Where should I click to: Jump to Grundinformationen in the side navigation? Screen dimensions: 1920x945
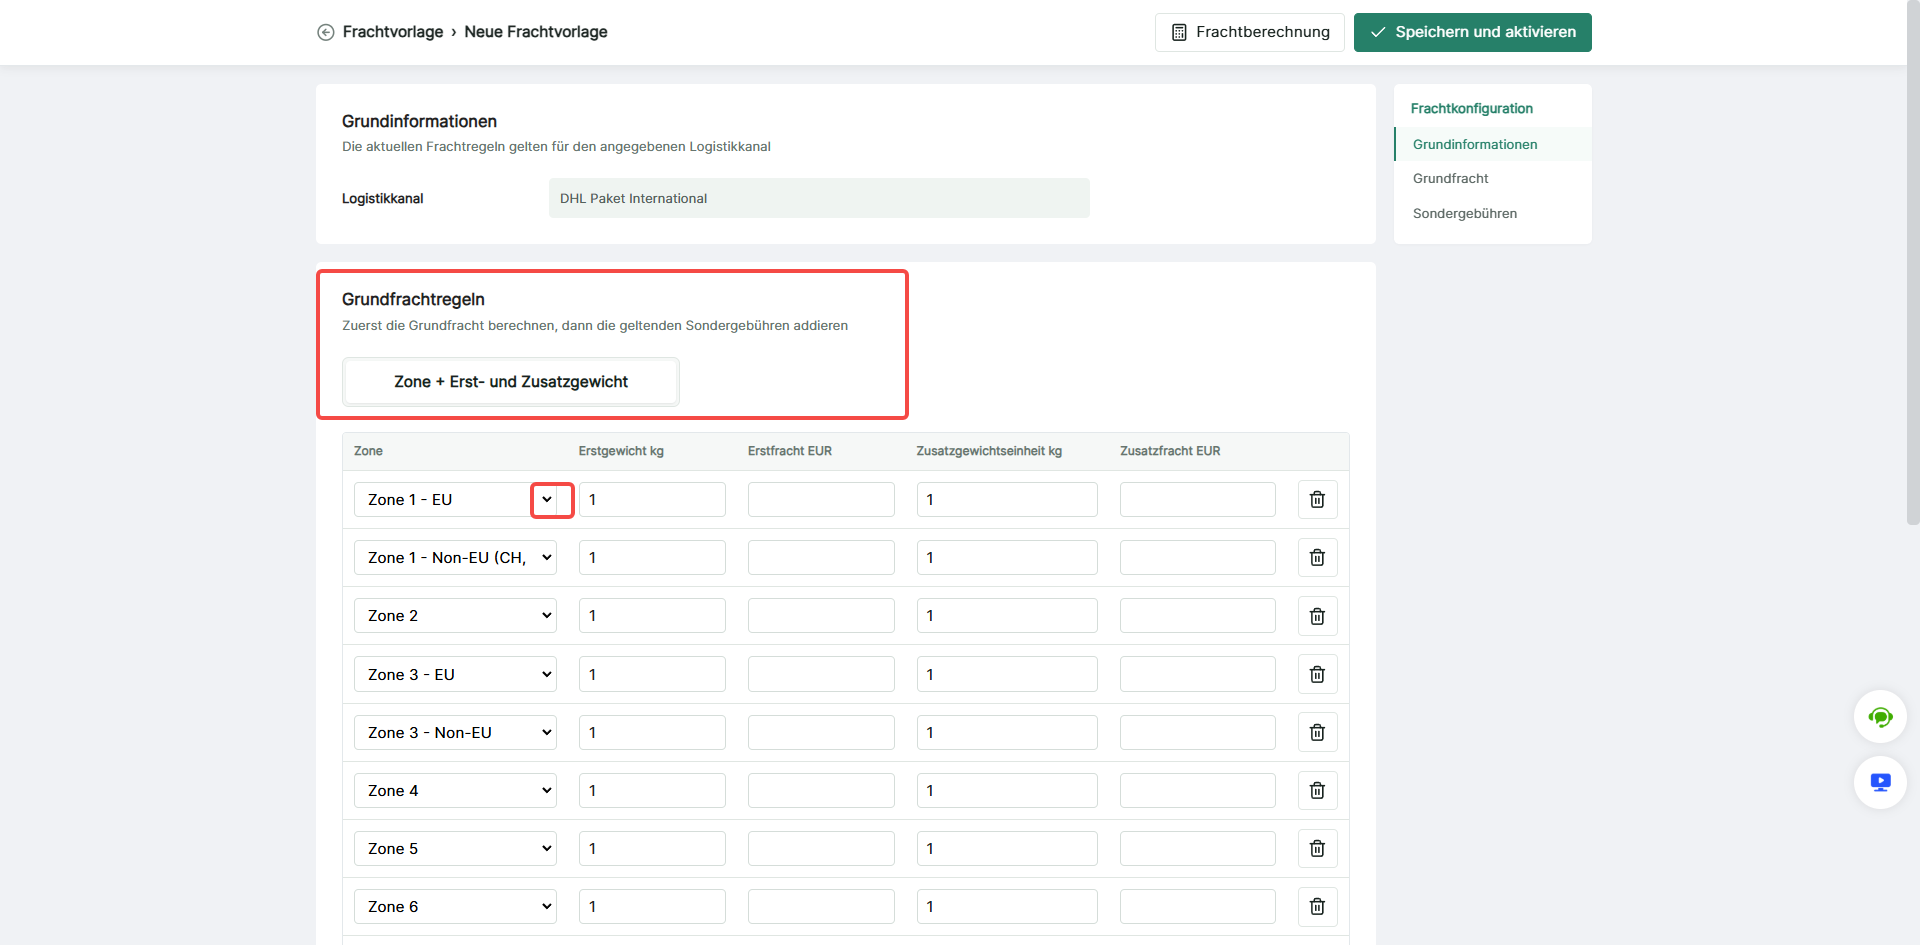point(1475,144)
